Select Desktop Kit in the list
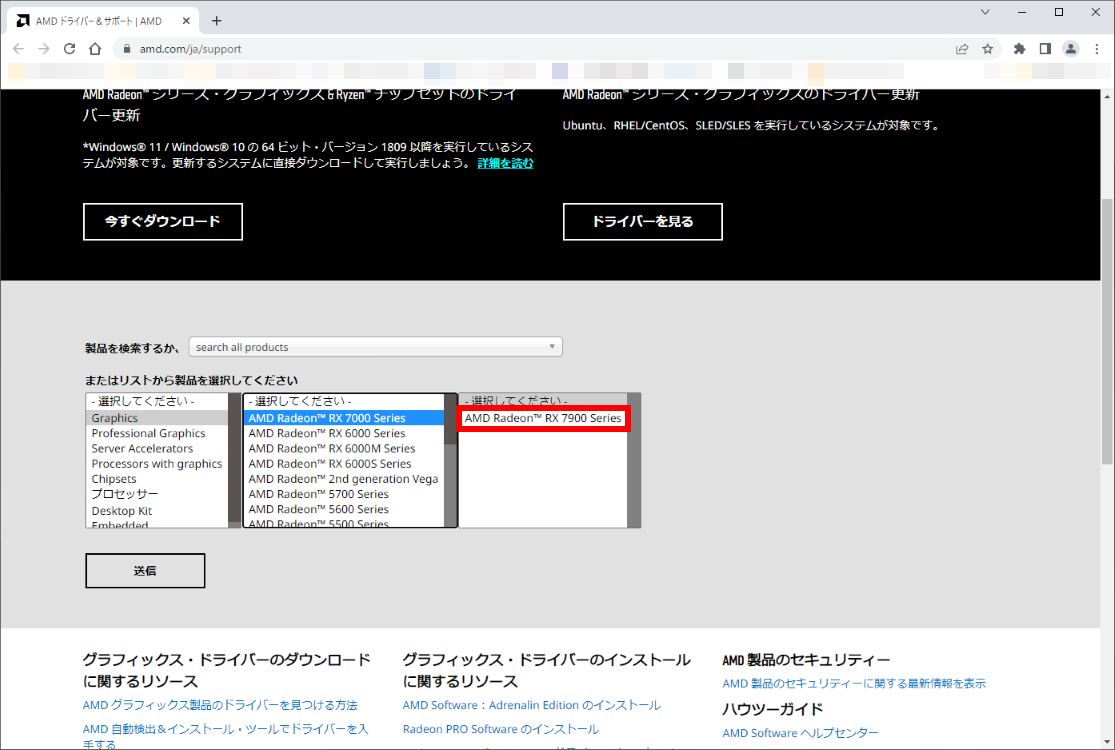The width and height of the screenshot is (1115, 750). 157,510
